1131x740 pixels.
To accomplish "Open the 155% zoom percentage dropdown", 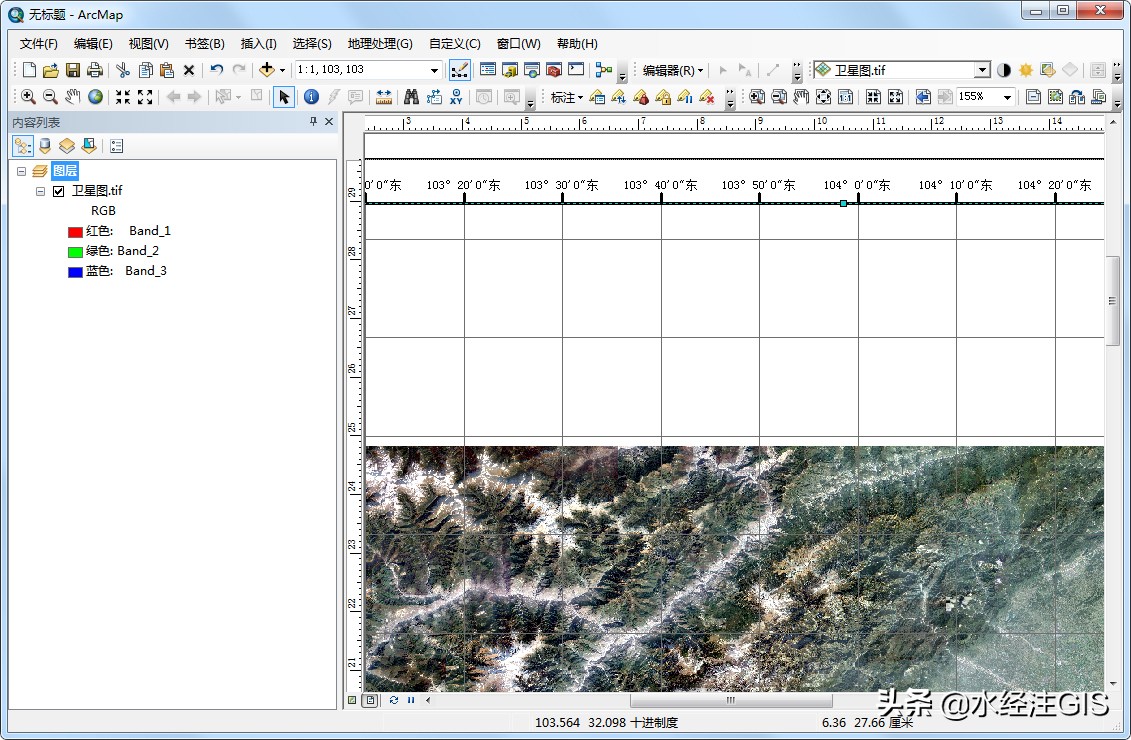I will tap(1008, 97).
